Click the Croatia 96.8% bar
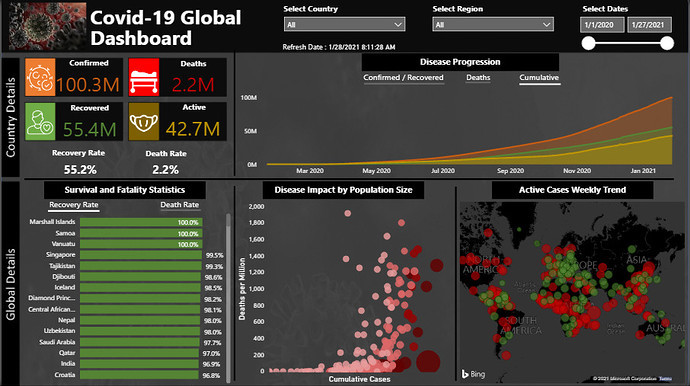 click(139, 375)
